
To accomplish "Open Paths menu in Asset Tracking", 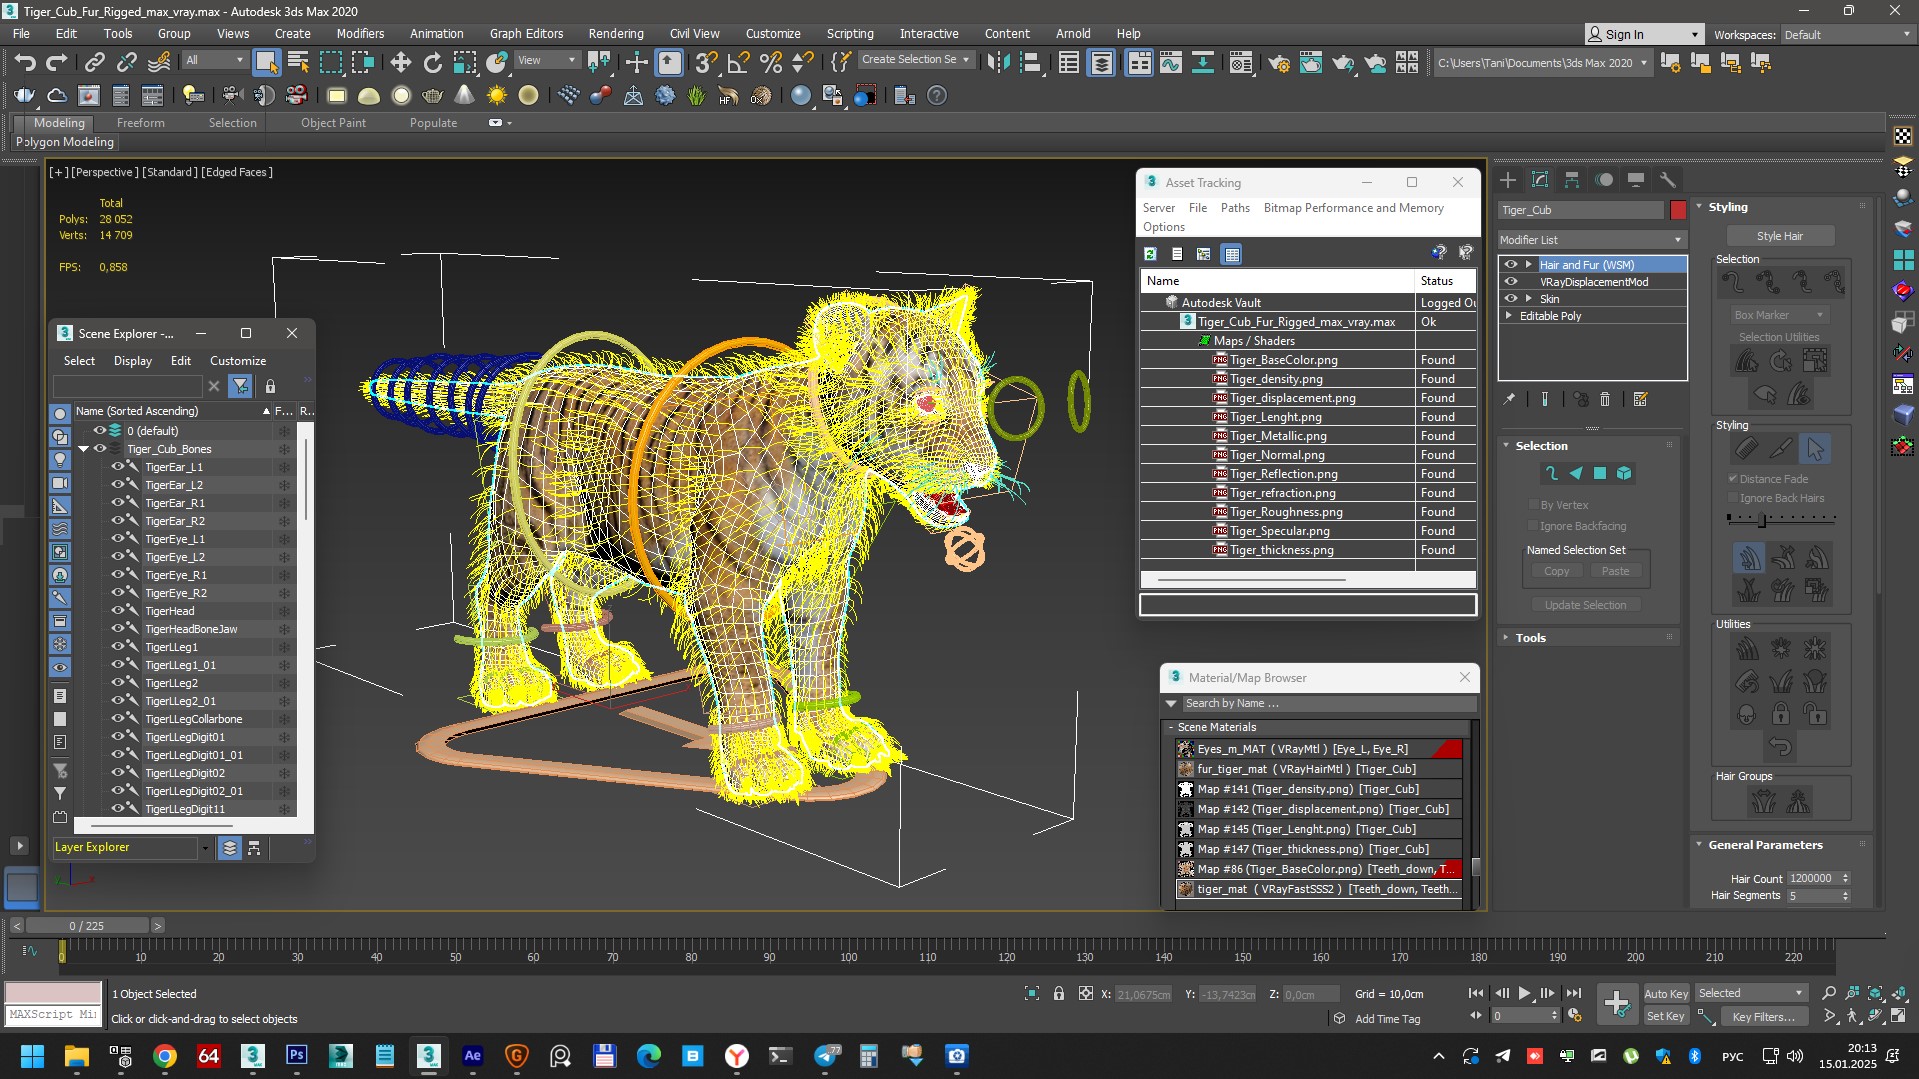I will click(1235, 208).
